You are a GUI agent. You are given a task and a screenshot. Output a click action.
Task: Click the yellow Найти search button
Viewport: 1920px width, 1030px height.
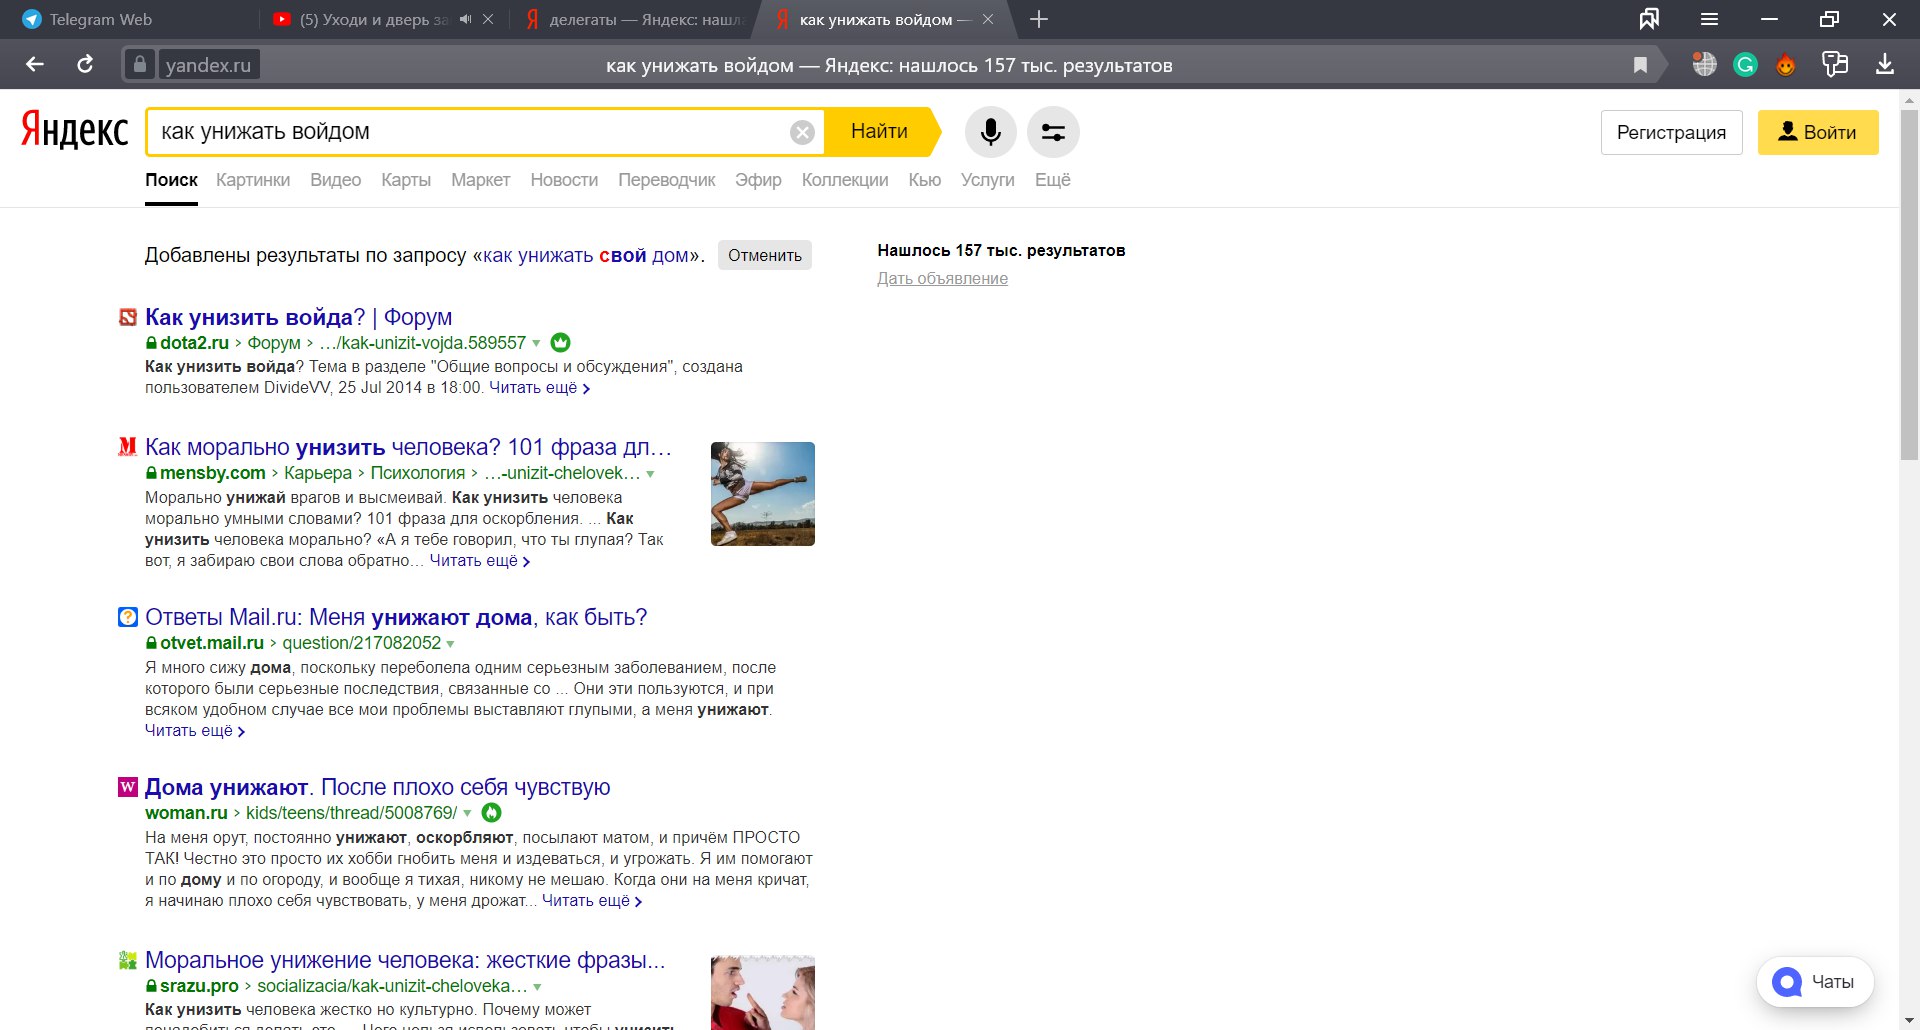coord(880,132)
